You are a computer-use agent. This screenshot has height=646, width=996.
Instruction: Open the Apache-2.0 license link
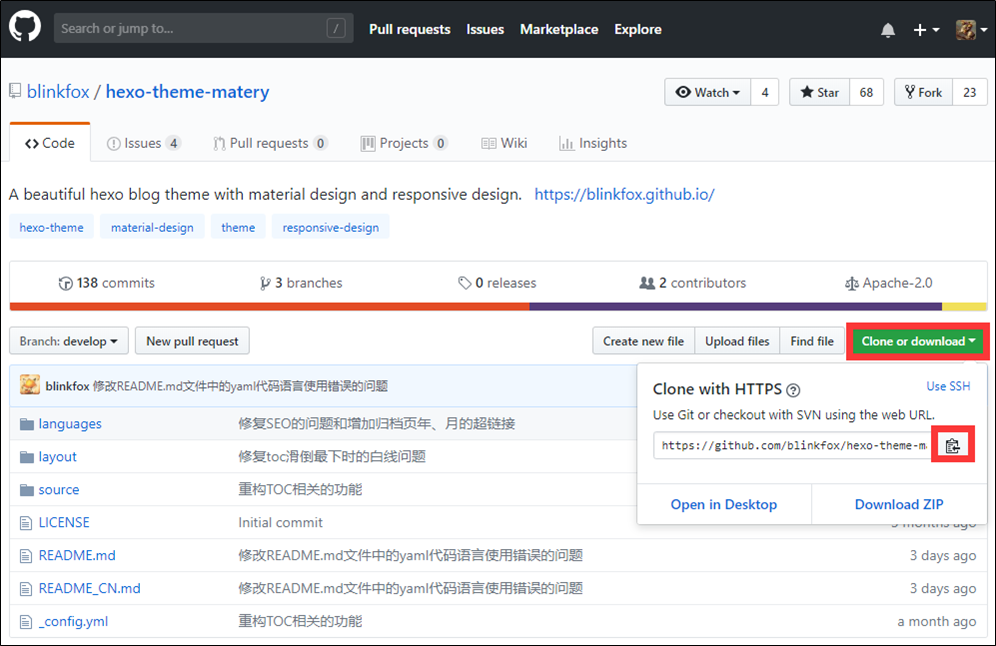[888, 283]
